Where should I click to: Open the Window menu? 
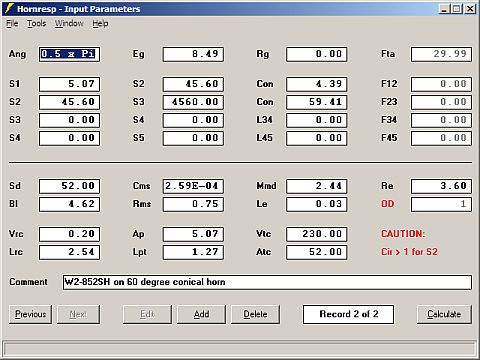coord(69,24)
